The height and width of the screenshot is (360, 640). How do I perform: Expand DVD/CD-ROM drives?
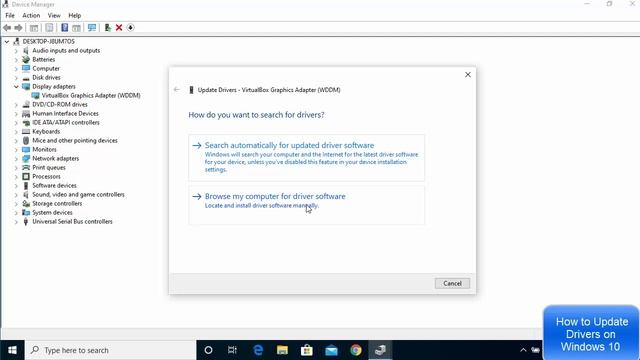point(16,104)
